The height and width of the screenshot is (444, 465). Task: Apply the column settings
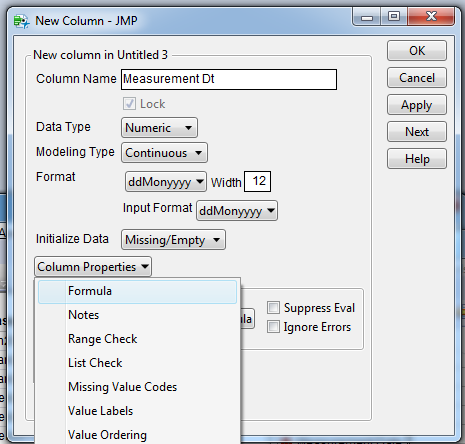tap(417, 105)
